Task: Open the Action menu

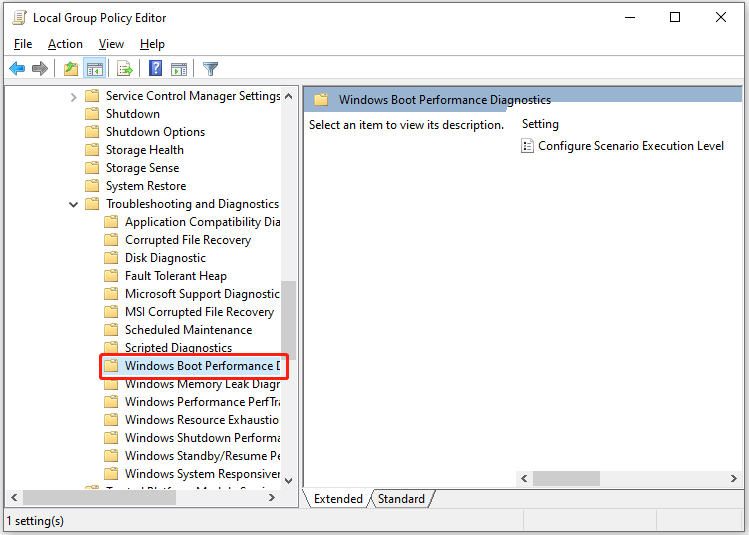Action: [65, 44]
